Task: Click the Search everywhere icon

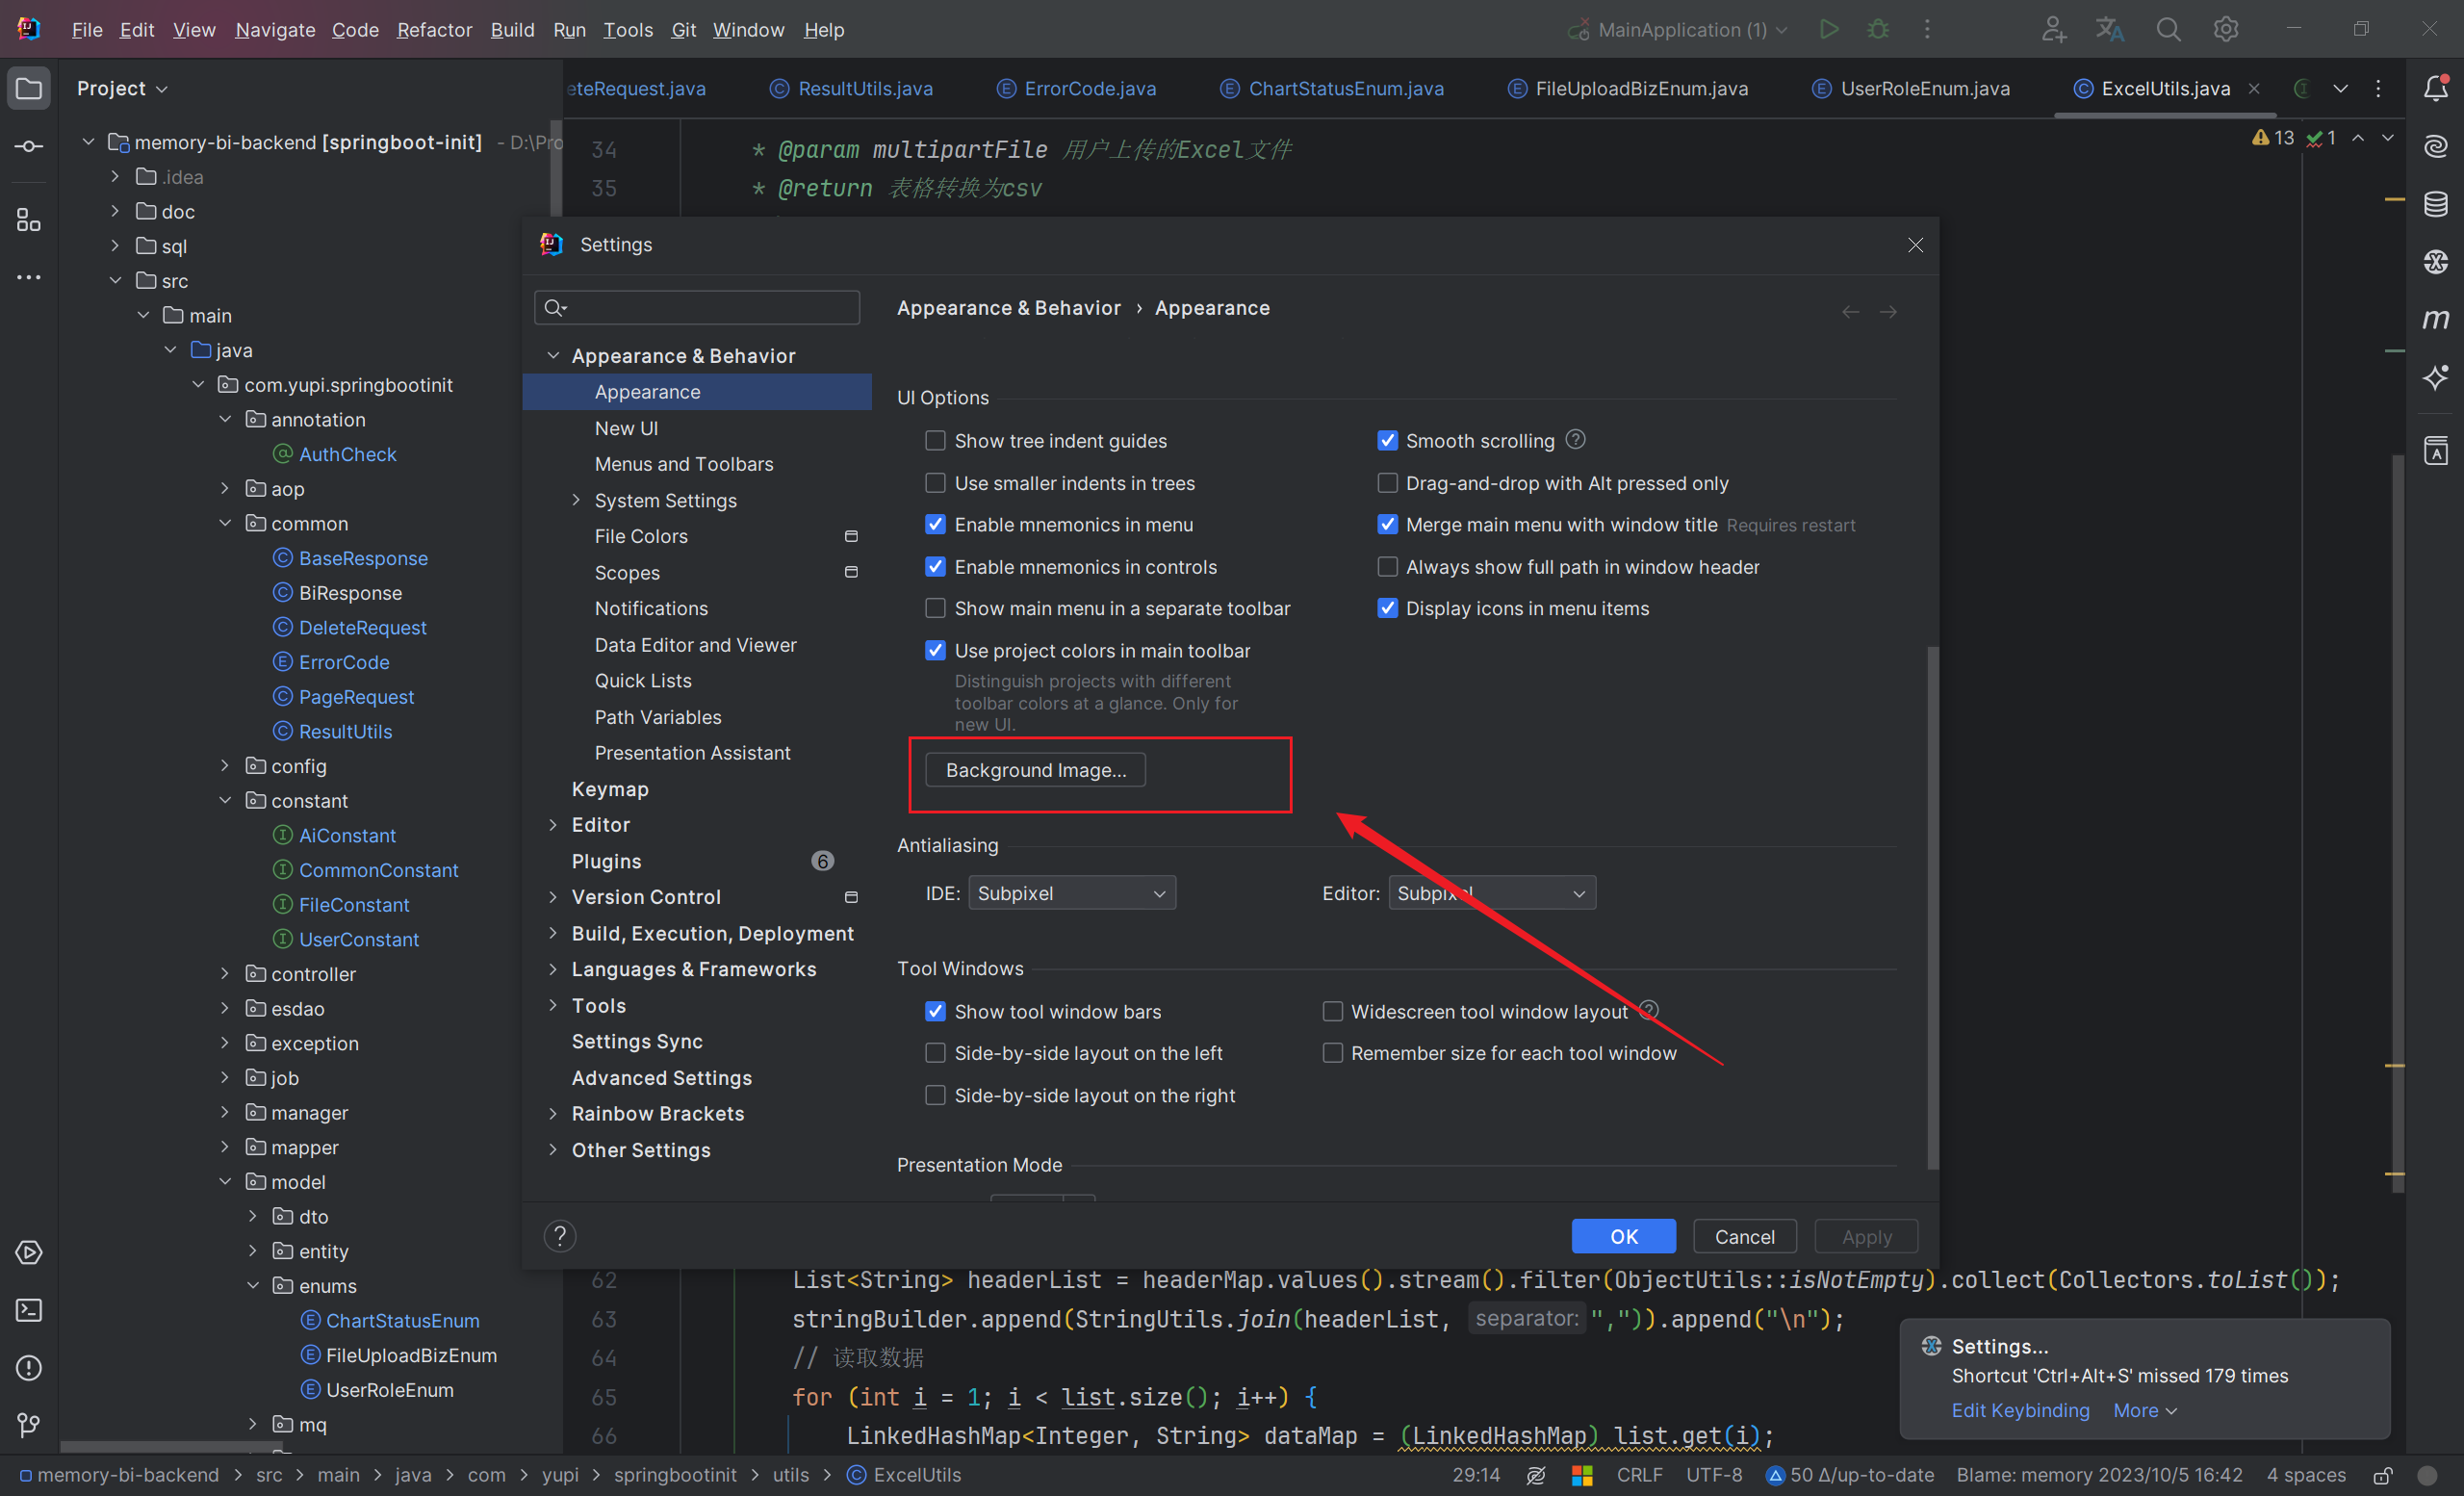Action: pos(2169,28)
